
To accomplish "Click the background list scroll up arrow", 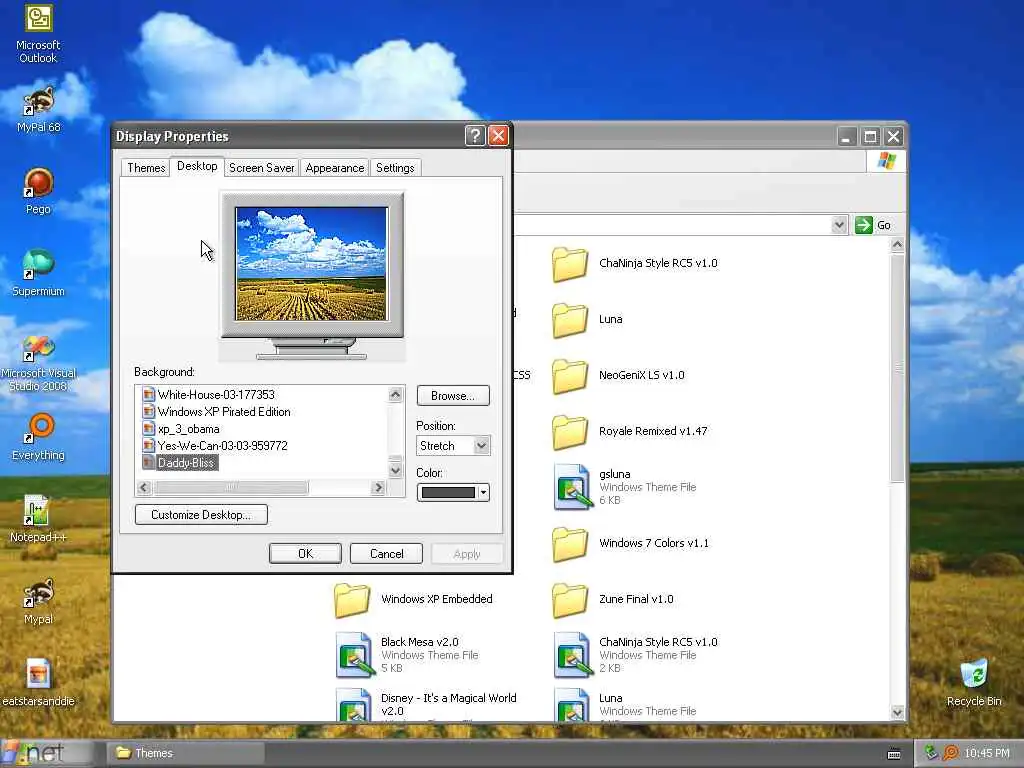I will pyautogui.click(x=395, y=394).
